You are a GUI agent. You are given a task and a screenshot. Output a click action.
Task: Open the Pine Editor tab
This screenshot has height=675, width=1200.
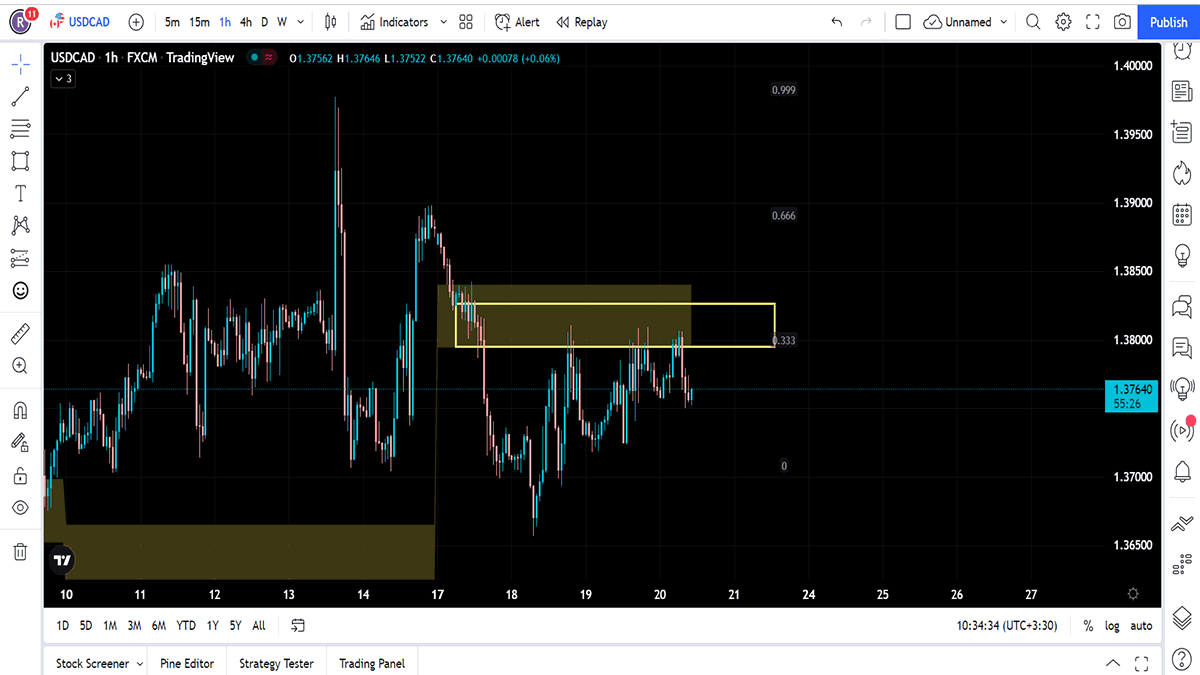click(x=185, y=664)
